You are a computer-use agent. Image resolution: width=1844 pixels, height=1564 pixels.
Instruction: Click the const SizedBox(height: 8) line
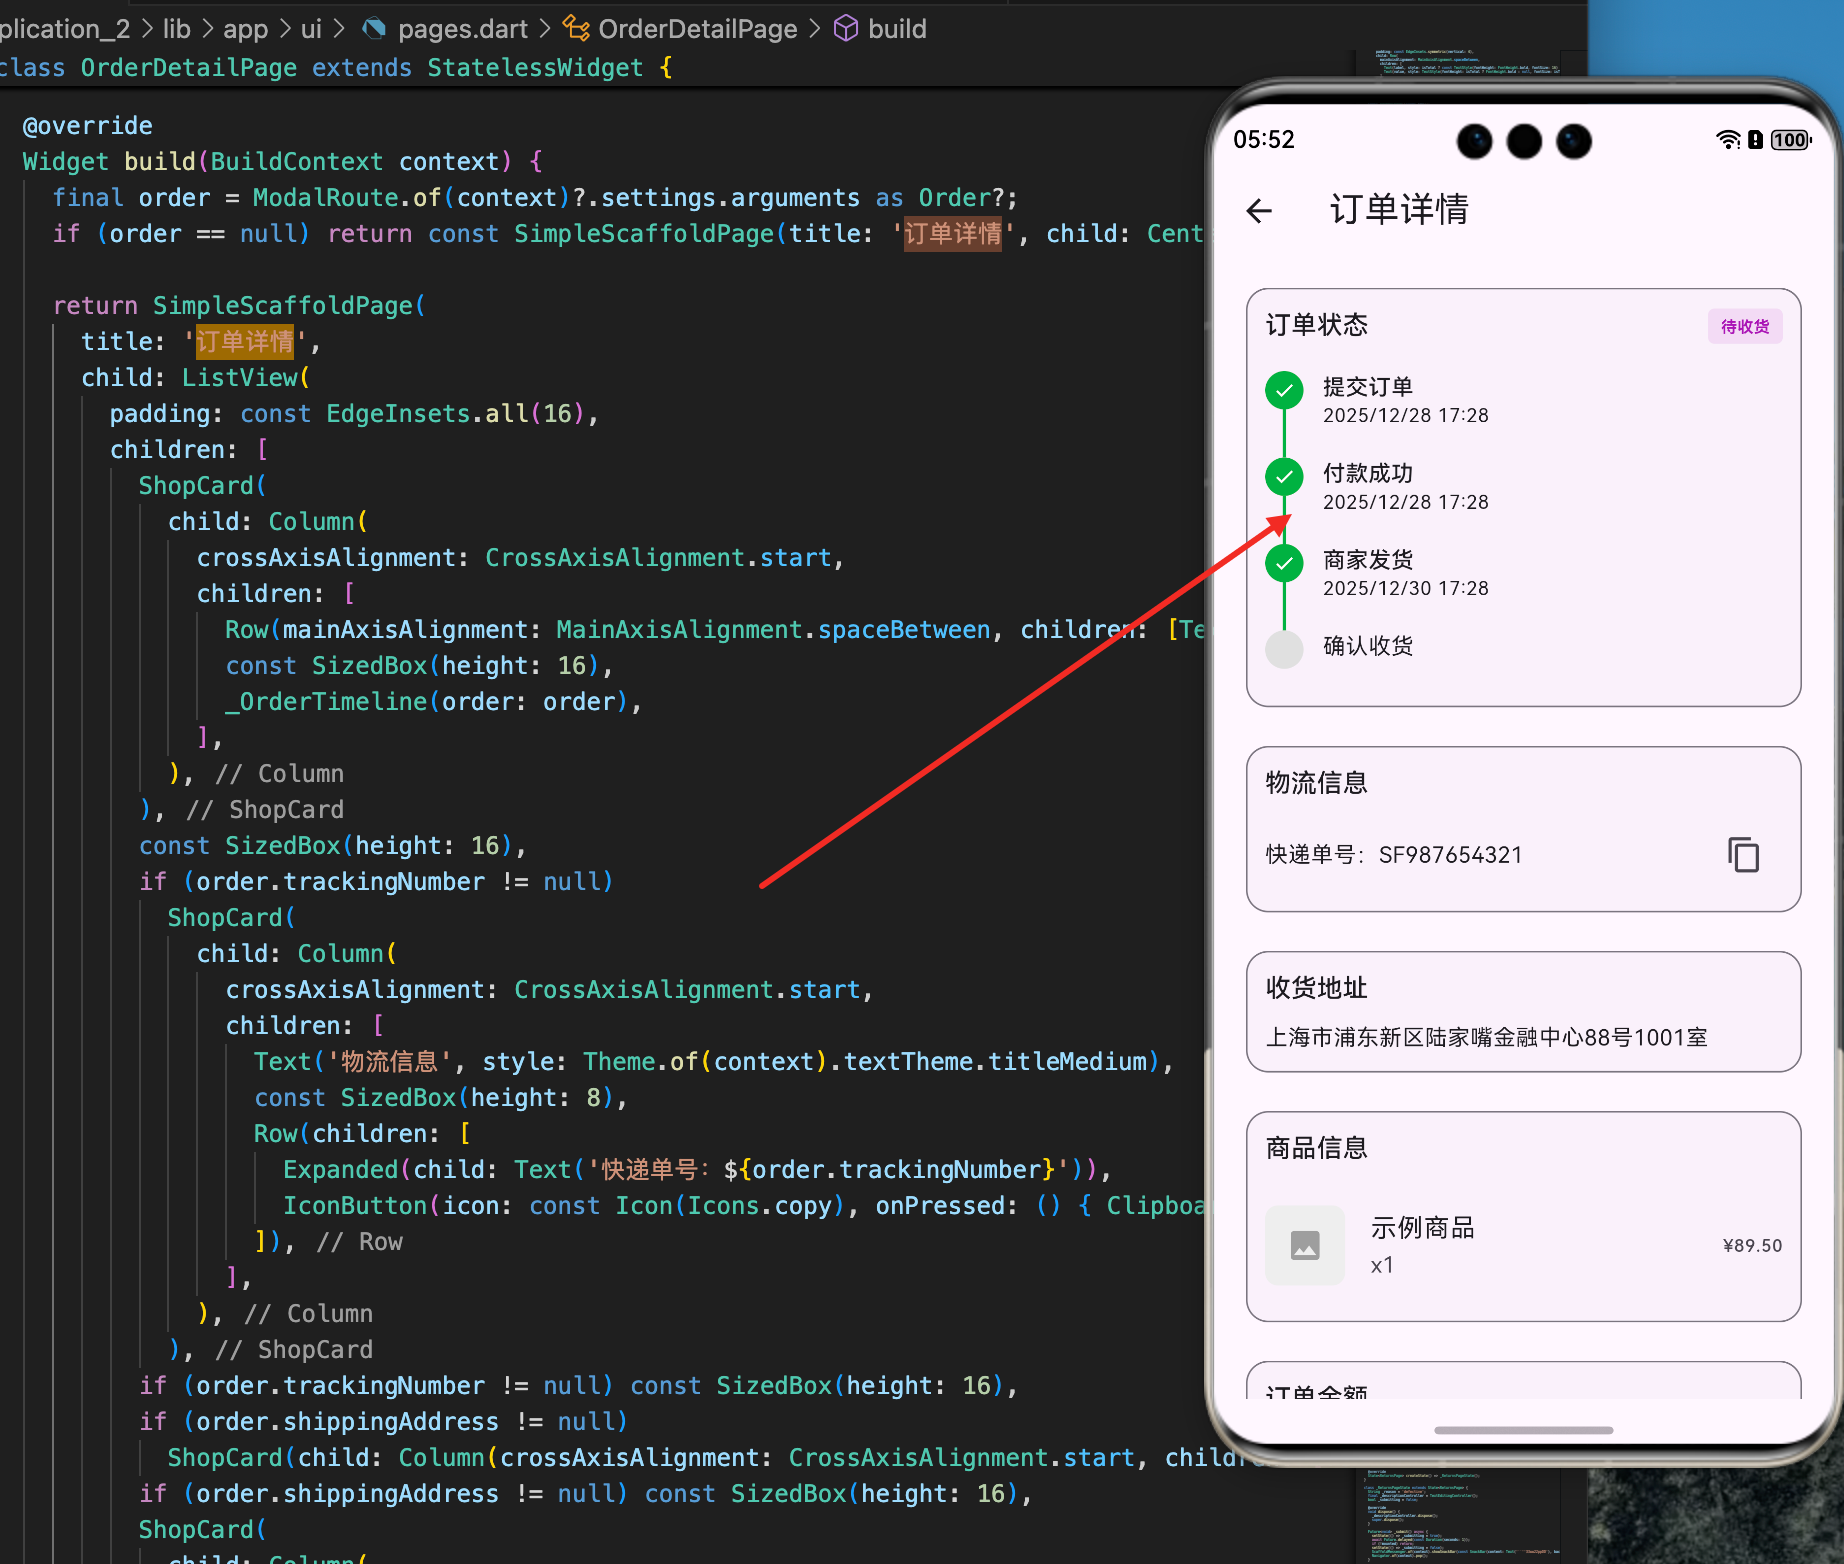coord(441,1098)
